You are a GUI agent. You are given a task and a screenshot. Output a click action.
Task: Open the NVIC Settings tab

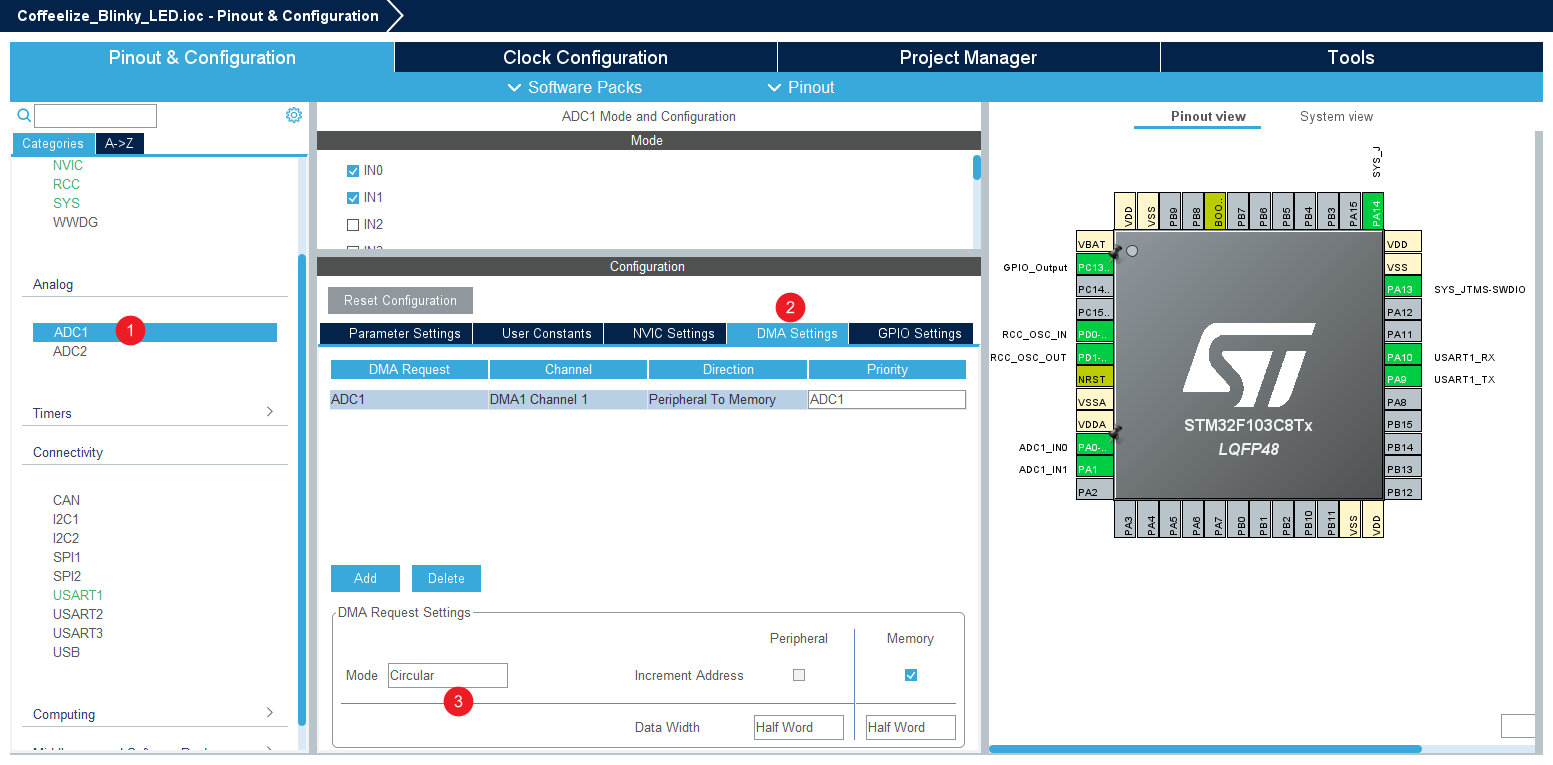pos(673,333)
